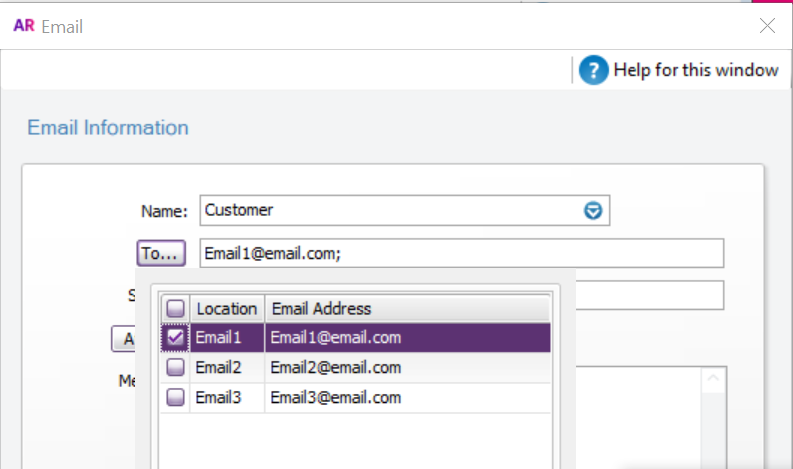Click the Email Address column header
Viewport: 793px width, 469px height.
[x=322, y=309]
